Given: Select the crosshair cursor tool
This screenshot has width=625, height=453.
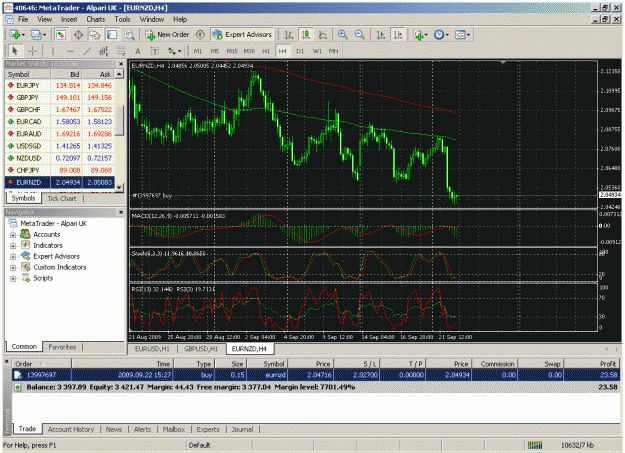Looking at the screenshot, I should (x=32, y=51).
